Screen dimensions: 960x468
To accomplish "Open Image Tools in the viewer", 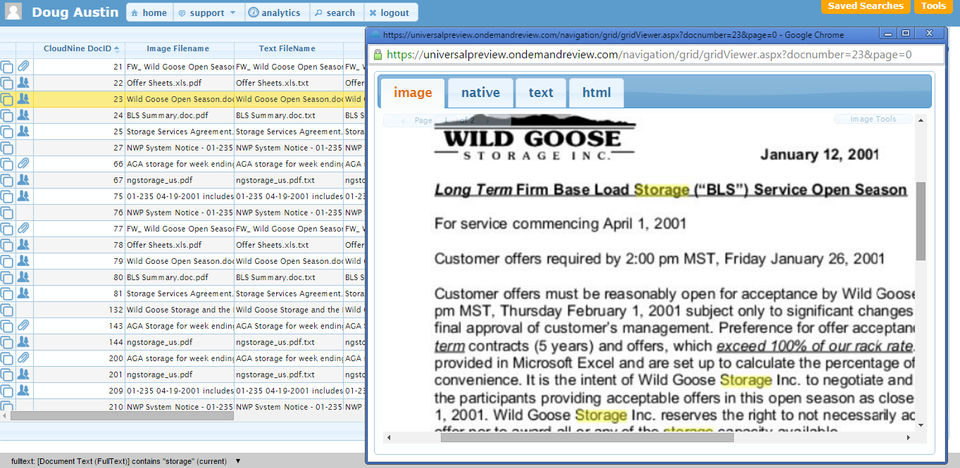I will [873, 119].
